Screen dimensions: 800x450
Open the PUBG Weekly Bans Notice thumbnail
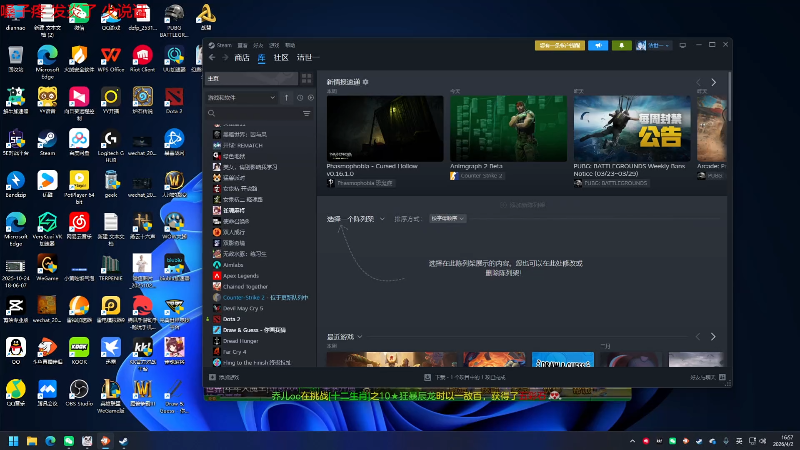pos(632,129)
